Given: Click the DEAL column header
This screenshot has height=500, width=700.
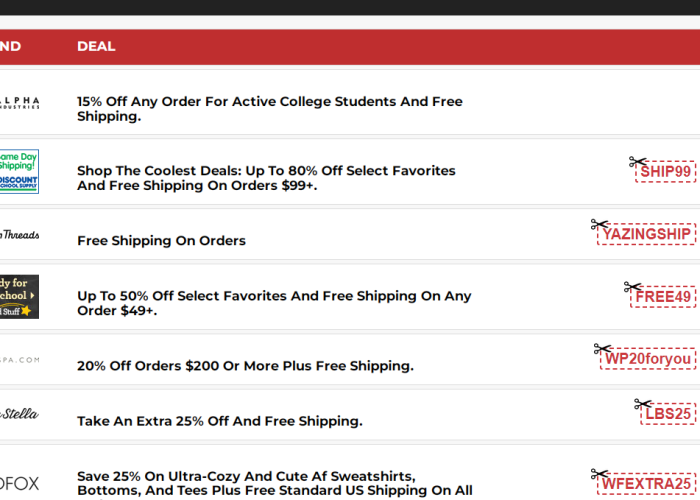Looking at the screenshot, I should tap(96, 46).
